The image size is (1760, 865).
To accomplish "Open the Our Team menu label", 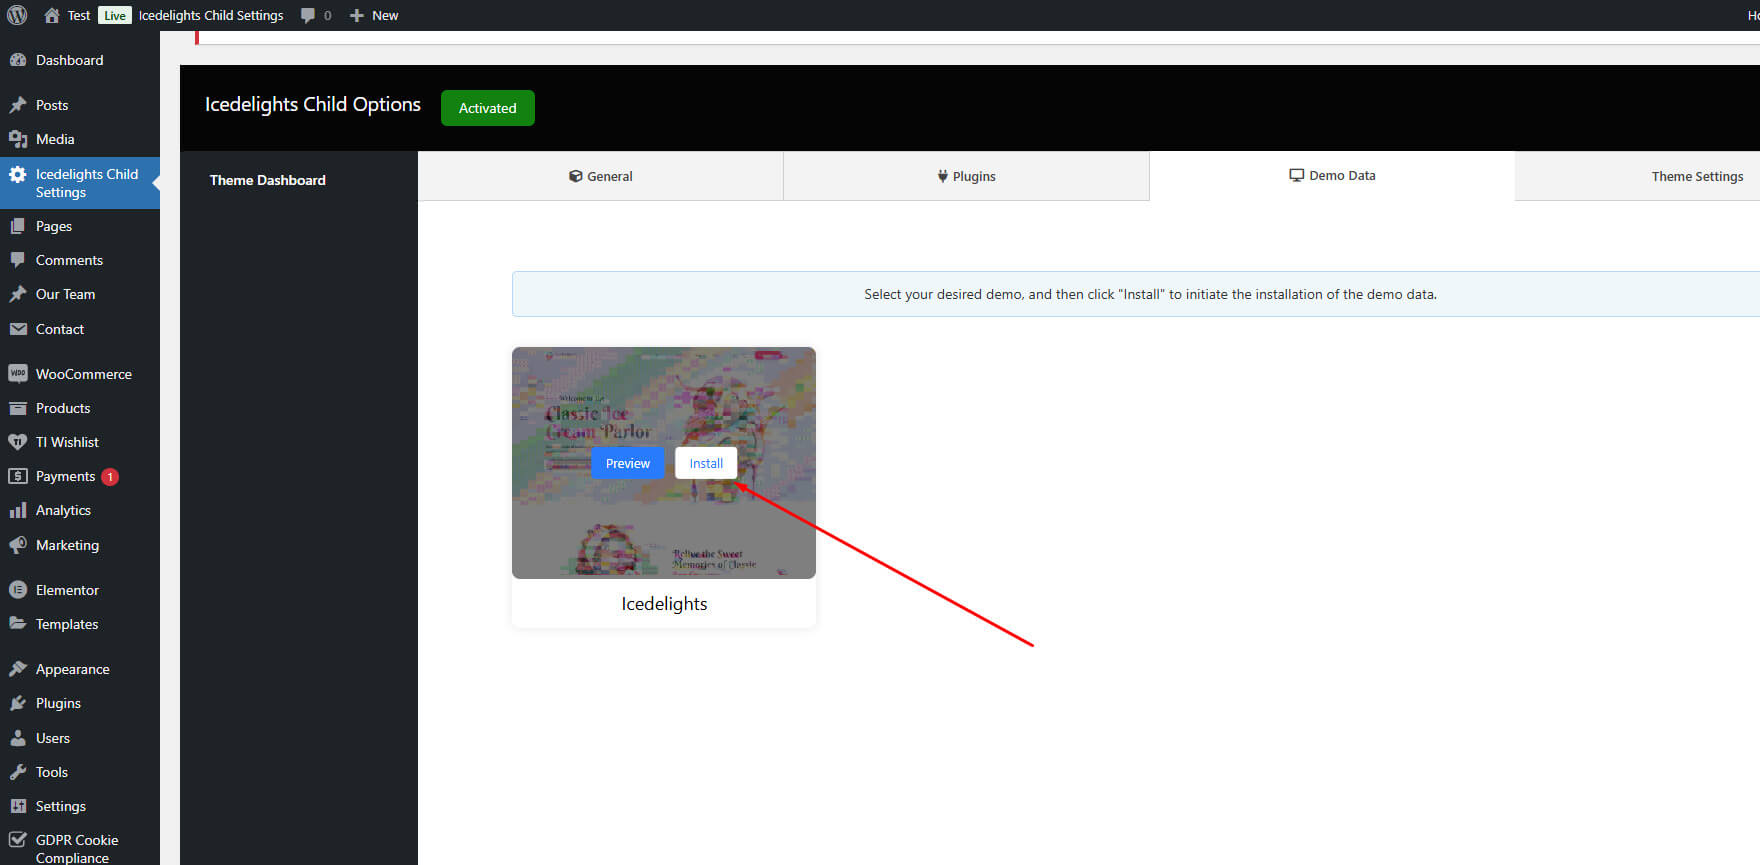I will point(65,294).
